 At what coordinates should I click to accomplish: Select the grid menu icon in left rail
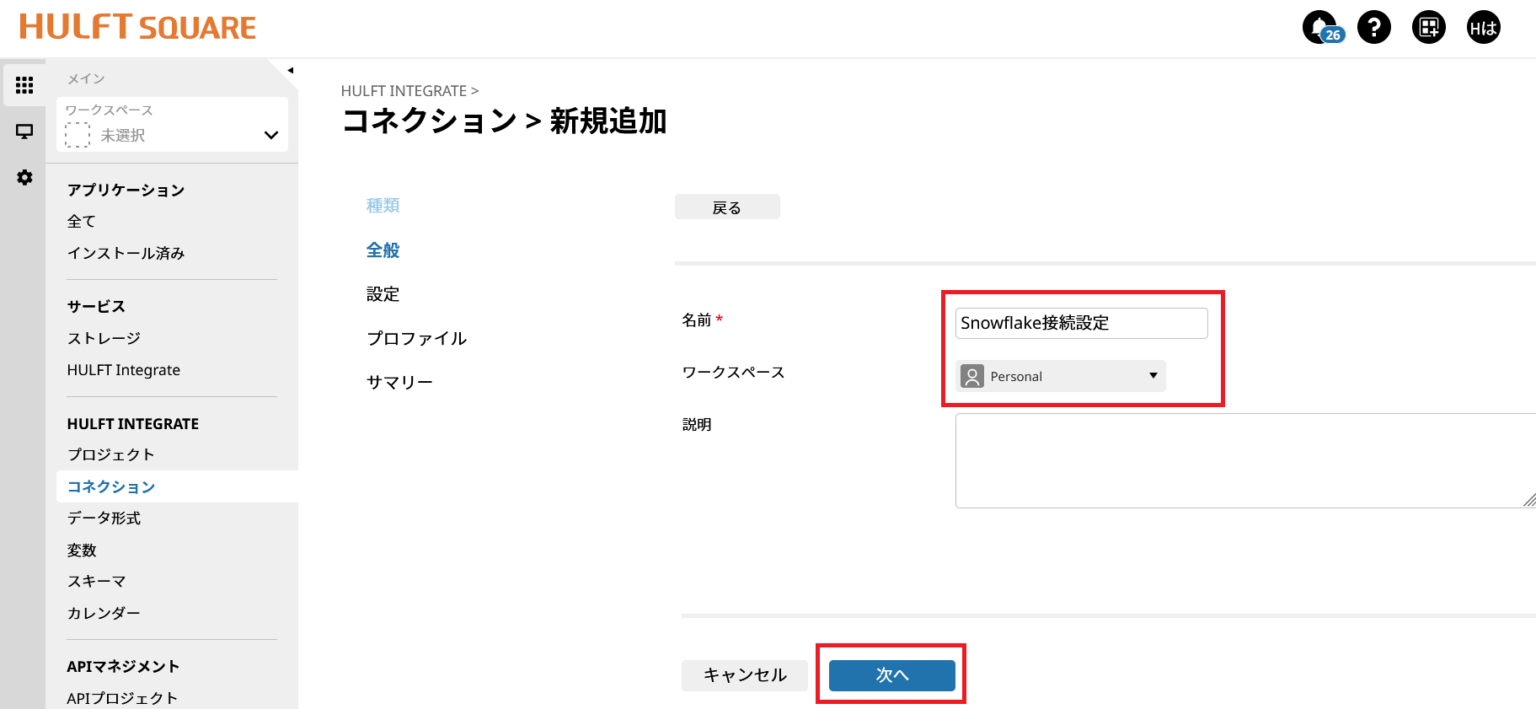click(x=24, y=84)
